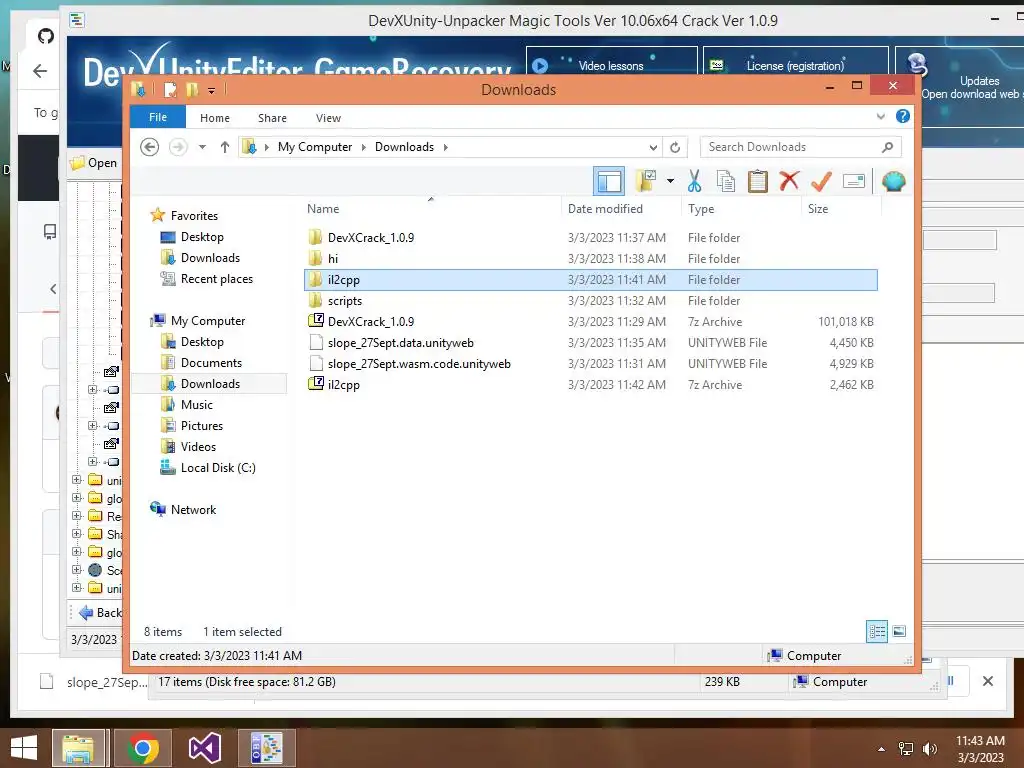Click the Properties icon in quick access toolbar
Screen dimensions: 1024x768
pos(170,90)
